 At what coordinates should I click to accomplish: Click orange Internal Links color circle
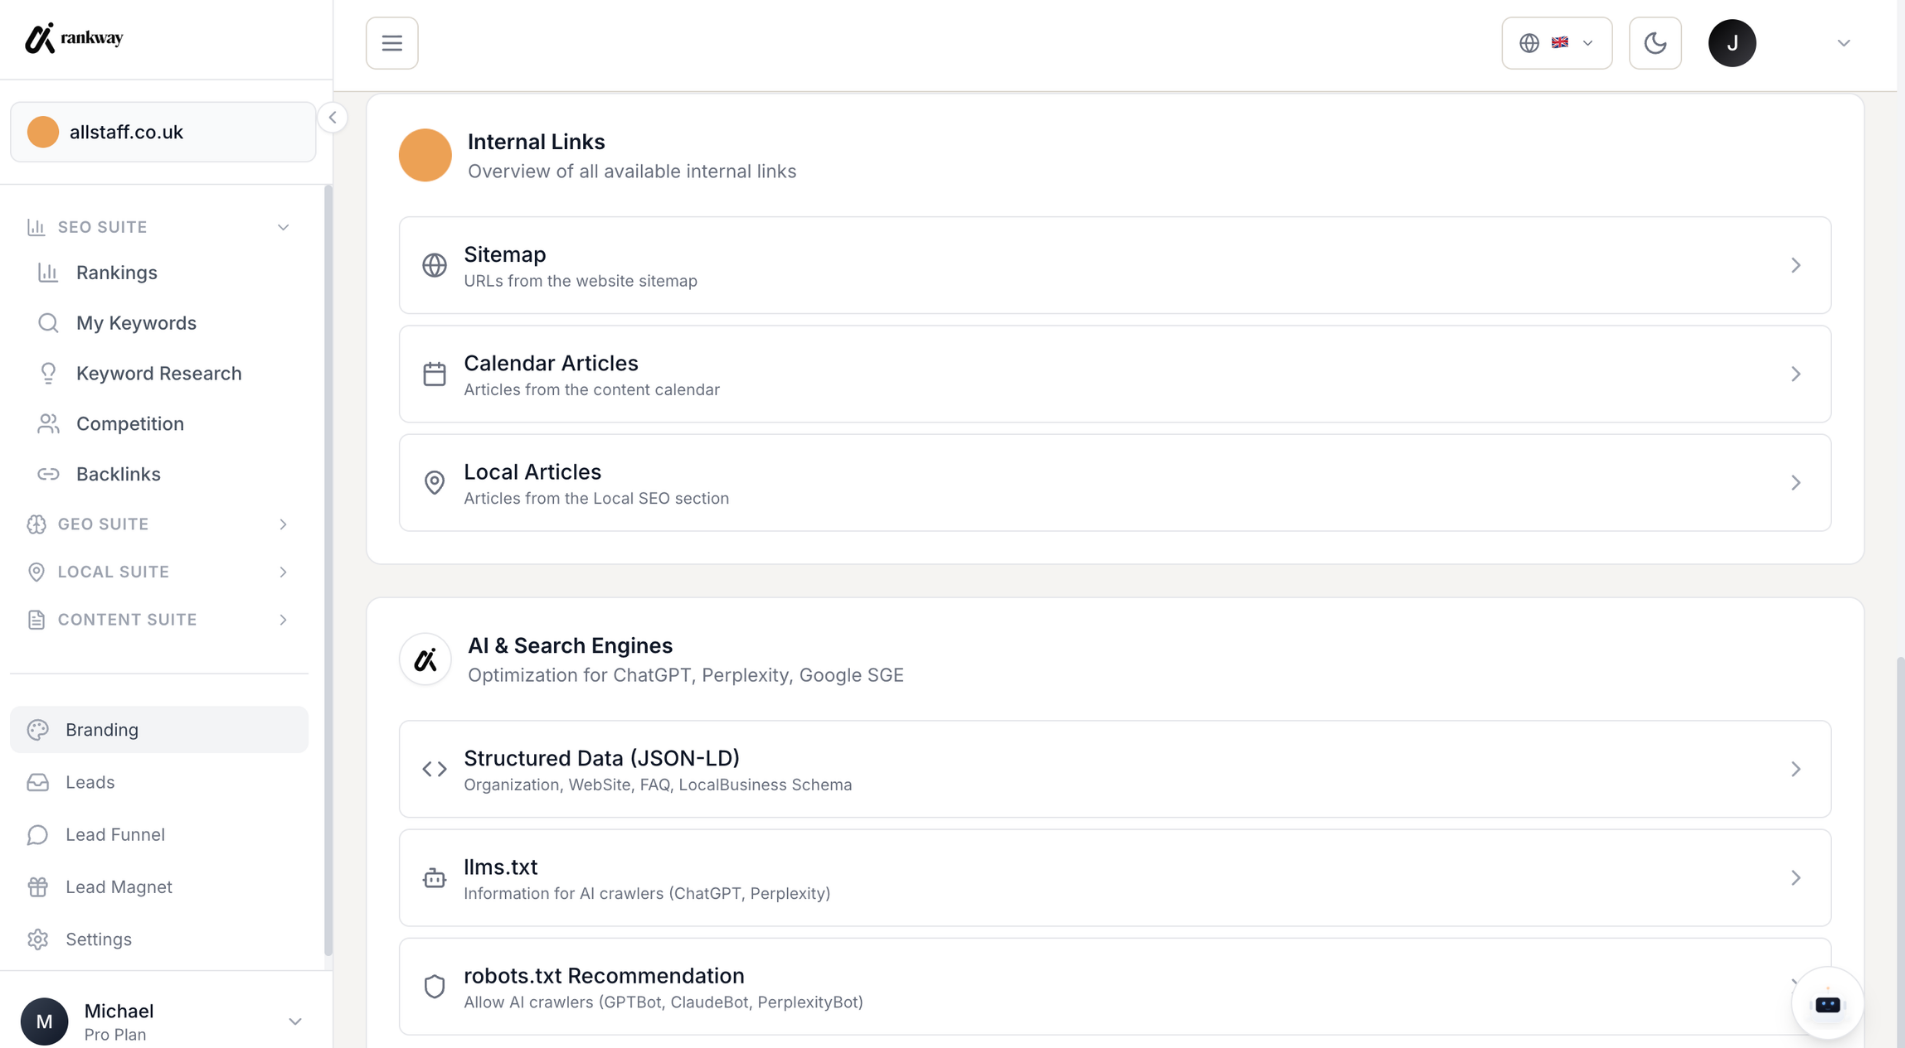(425, 155)
